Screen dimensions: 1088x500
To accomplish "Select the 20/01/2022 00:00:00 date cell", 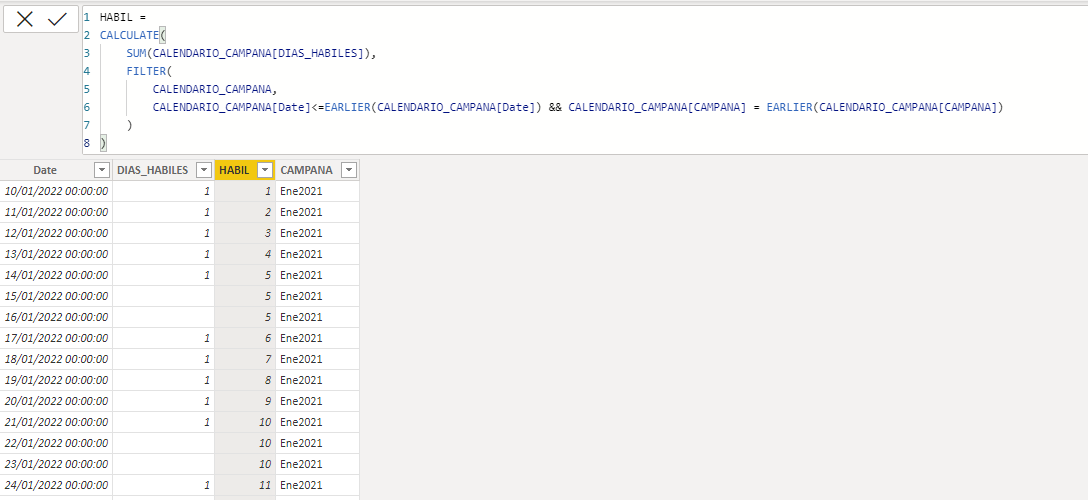I will point(56,401).
